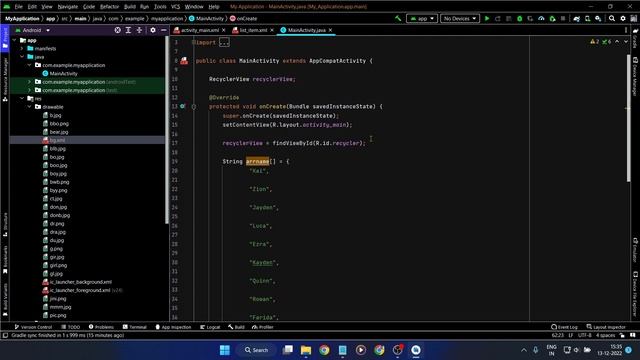The height and width of the screenshot is (360, 640).
Task: Click the Stop icon in the toolbar
Action: click(x=563, y=18)
